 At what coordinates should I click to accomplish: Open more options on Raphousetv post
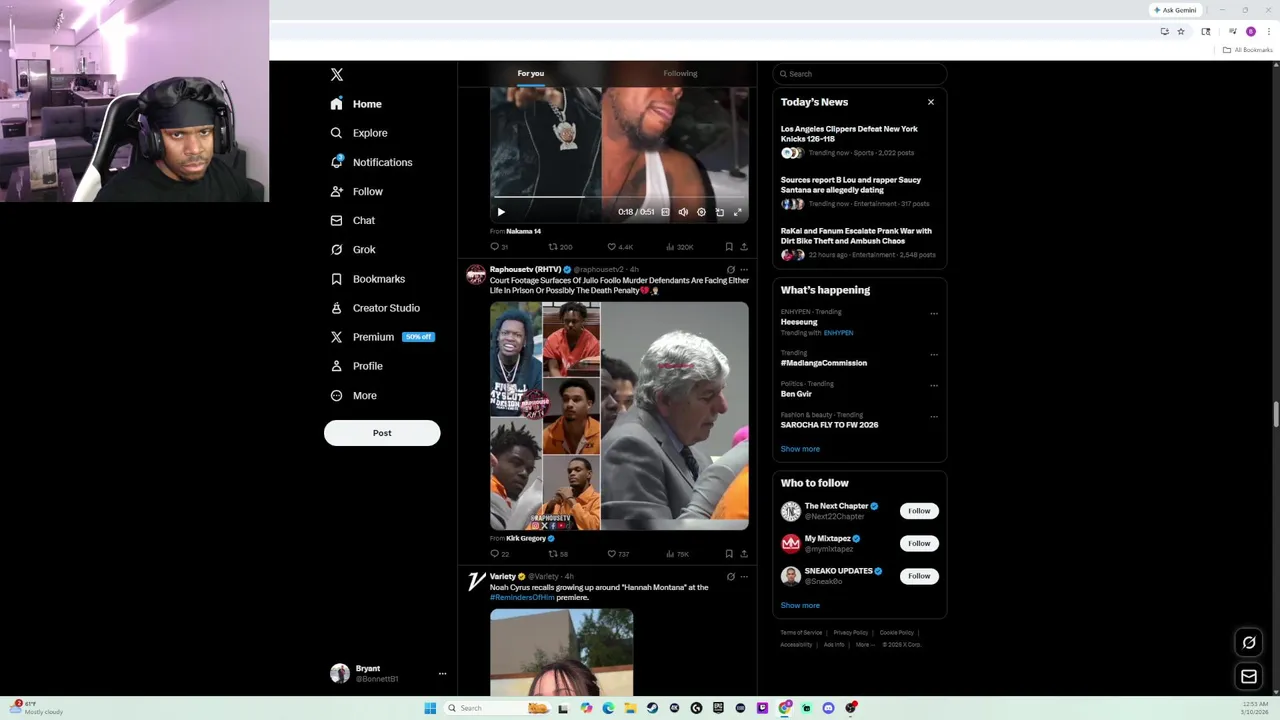click(x=744, y=270)
